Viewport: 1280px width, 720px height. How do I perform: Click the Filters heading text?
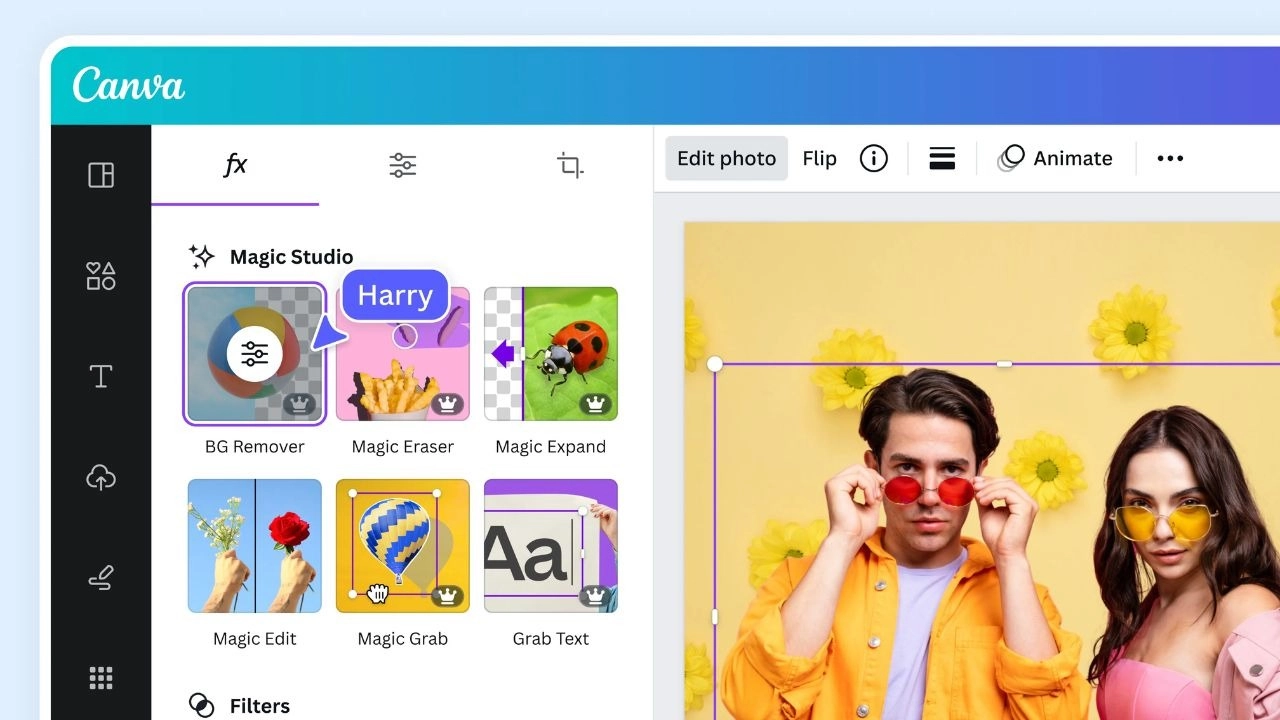260,706
